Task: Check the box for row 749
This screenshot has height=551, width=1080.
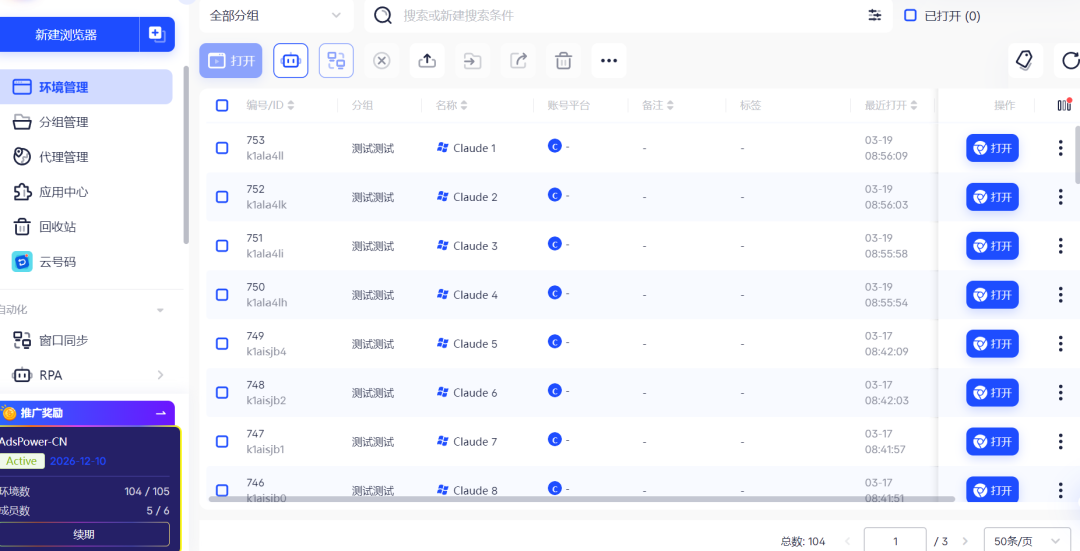Action: point(222,344)
